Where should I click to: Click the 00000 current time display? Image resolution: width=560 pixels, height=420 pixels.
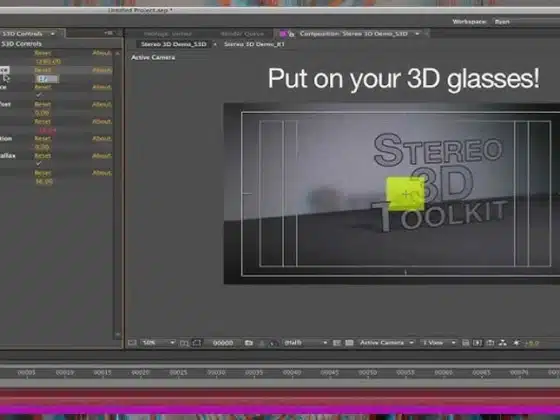tap(223, 343)
